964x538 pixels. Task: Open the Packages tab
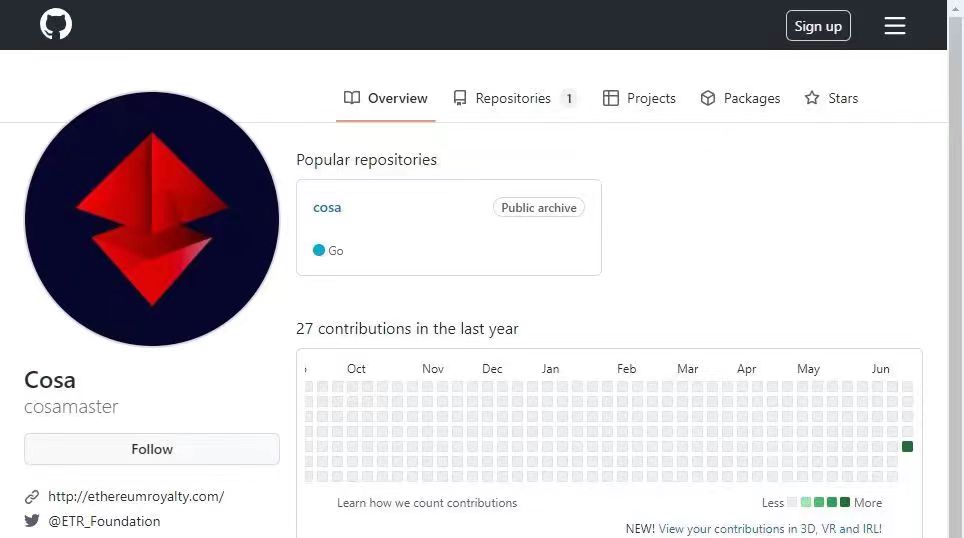pos(751,98)
